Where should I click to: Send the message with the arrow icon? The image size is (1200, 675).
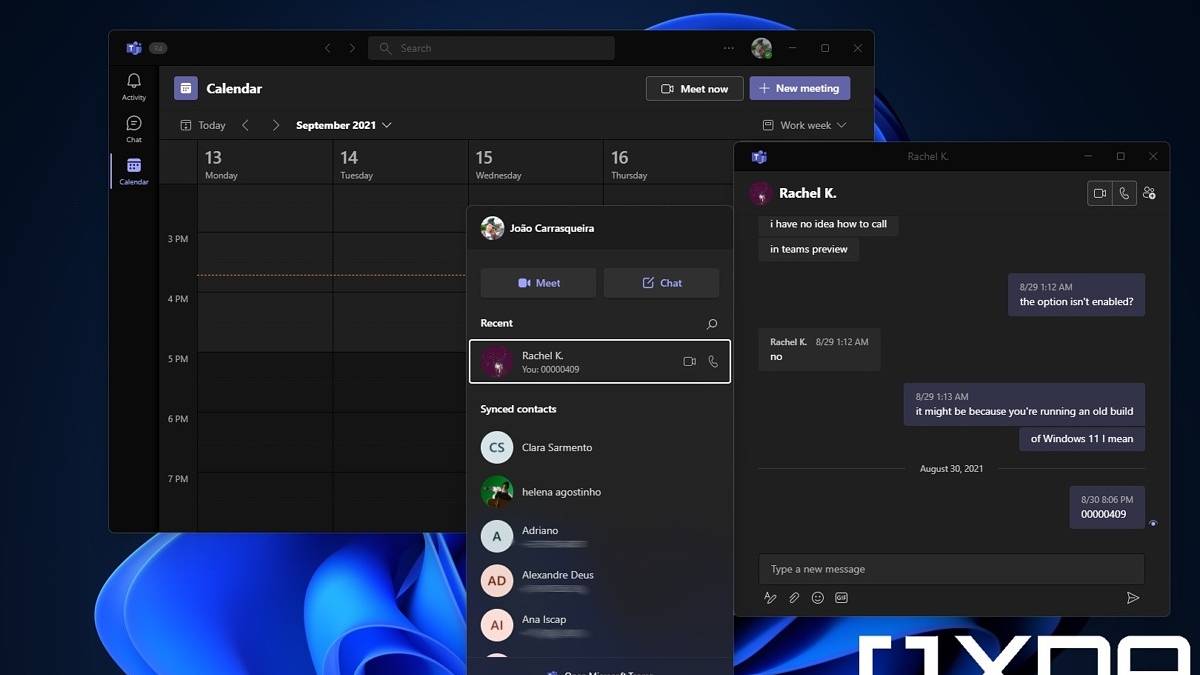[x=1133, y=598]
